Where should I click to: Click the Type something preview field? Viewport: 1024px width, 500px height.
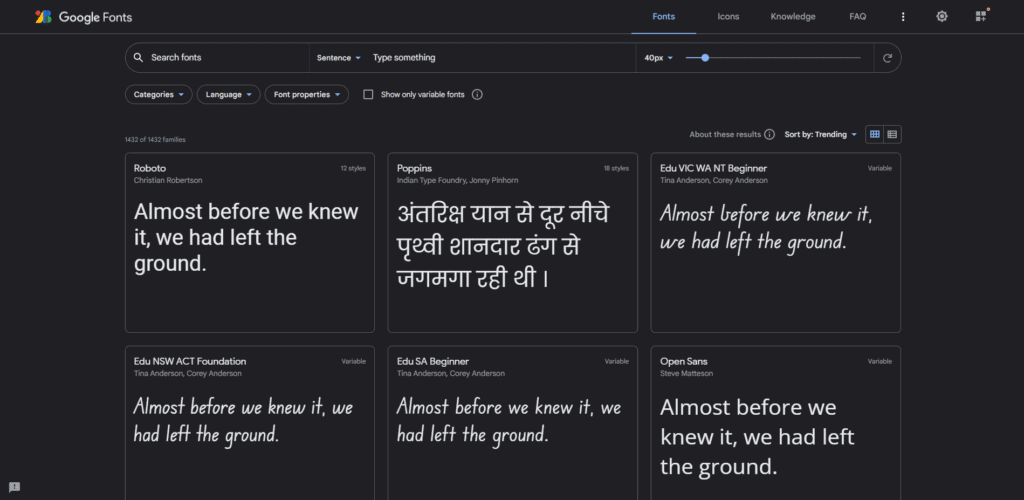click(x=500, y=57)
